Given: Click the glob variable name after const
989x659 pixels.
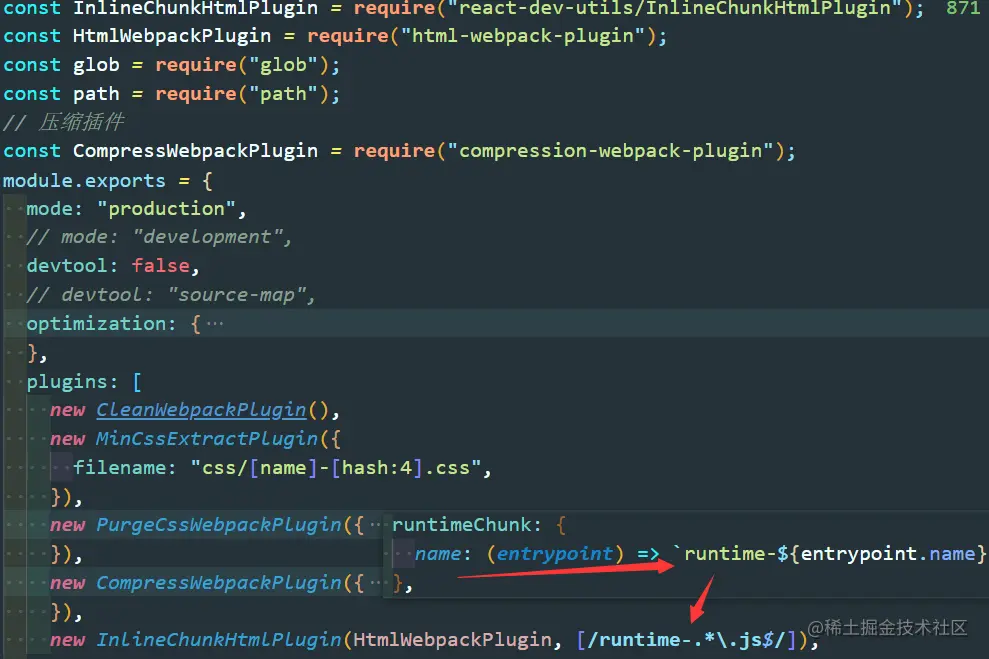Looking at the screenshot, I should pos(96,65).
